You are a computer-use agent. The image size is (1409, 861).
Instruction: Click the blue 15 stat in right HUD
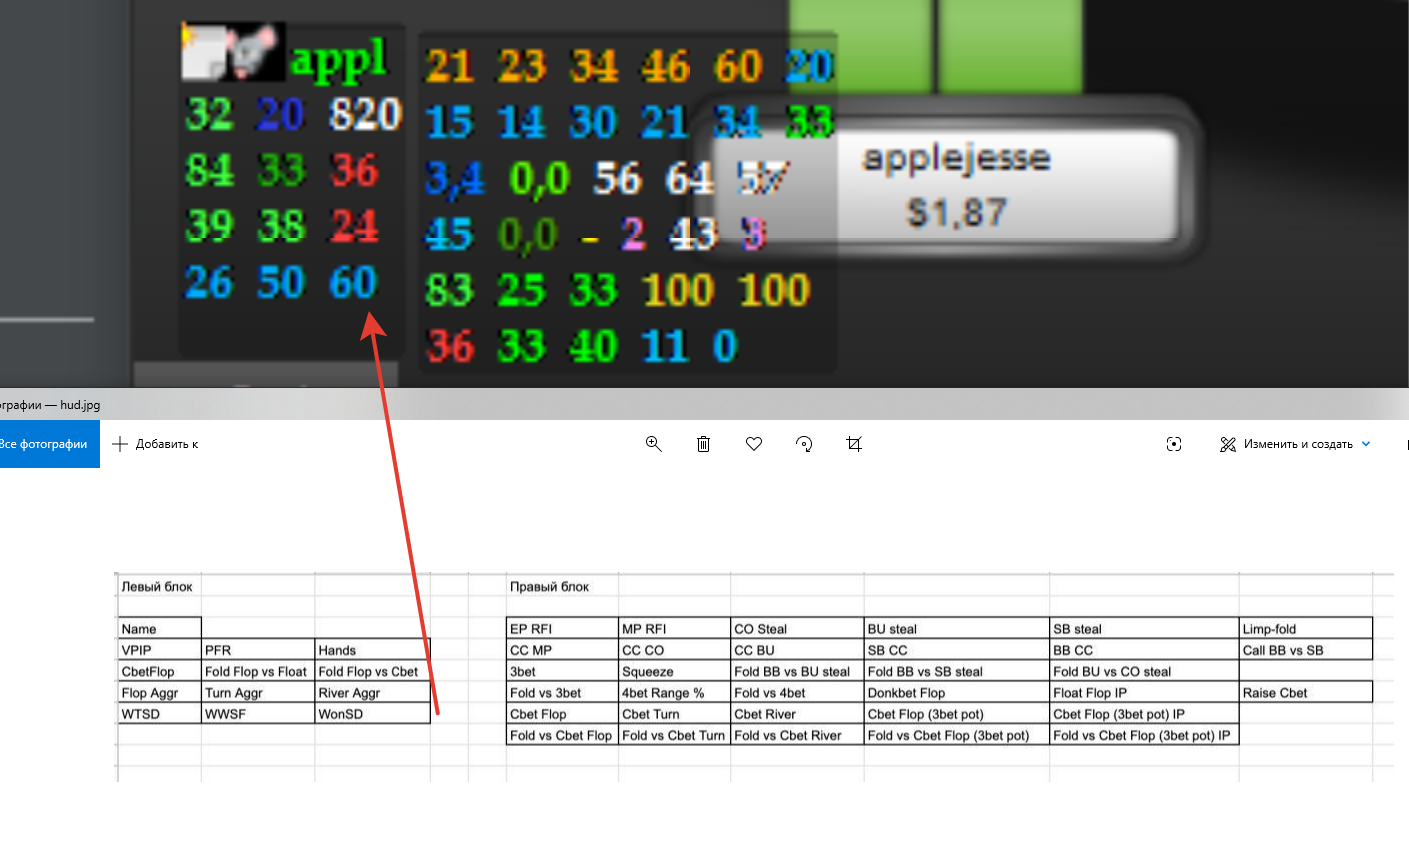(449, 123)
